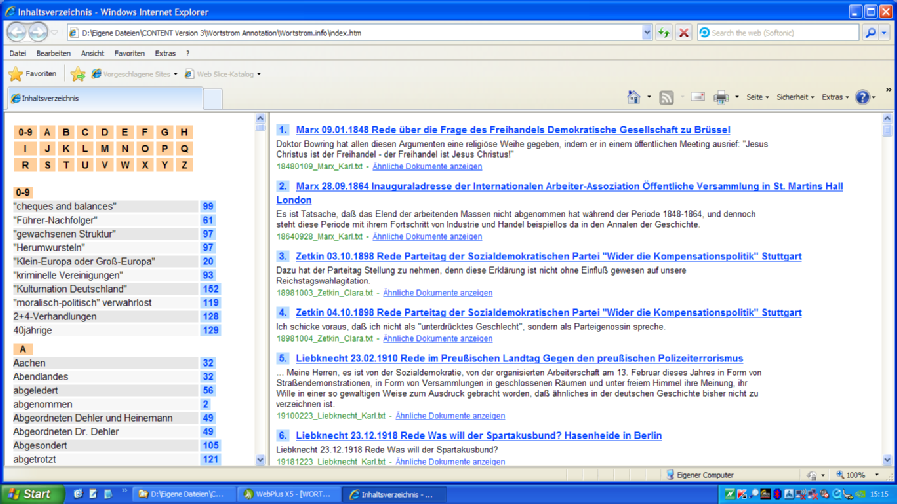The image size is (897, 504).
Task: Open the Sicherheit dropdown menu
Action: click(x=795, y=97)
